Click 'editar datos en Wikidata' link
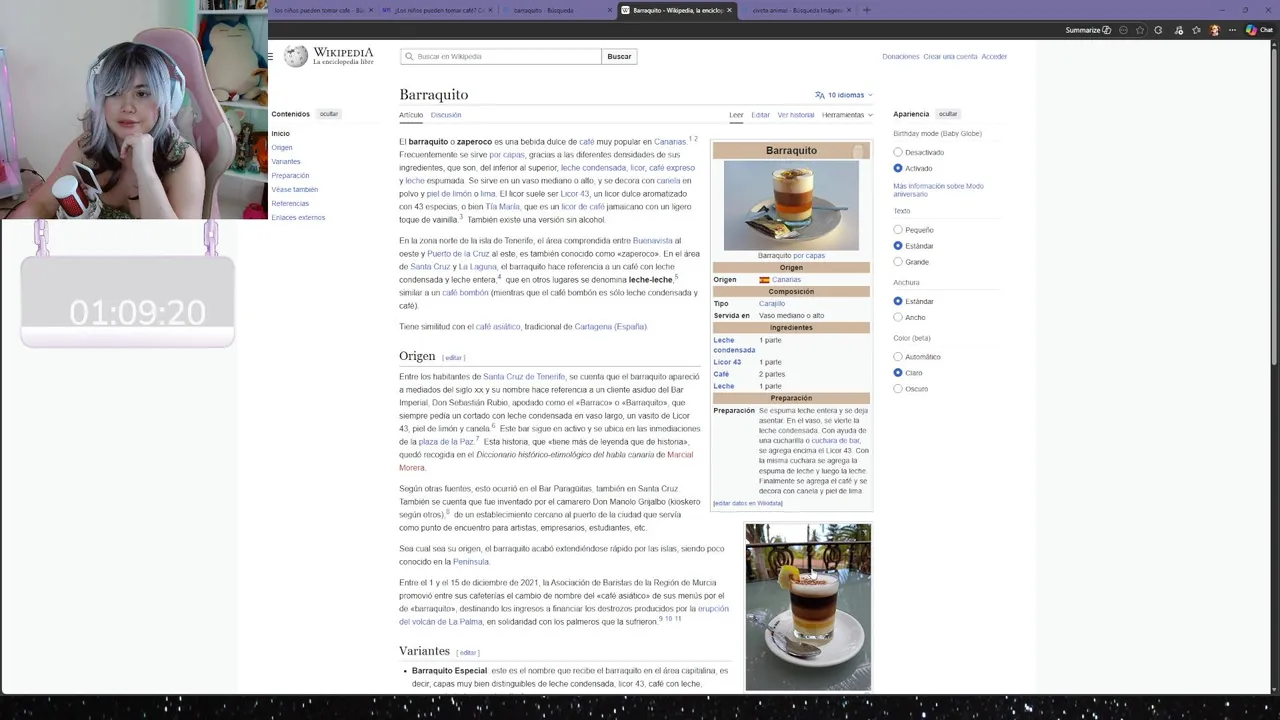This screenshot has width=1280, height=720. click(x=748, y=503)
